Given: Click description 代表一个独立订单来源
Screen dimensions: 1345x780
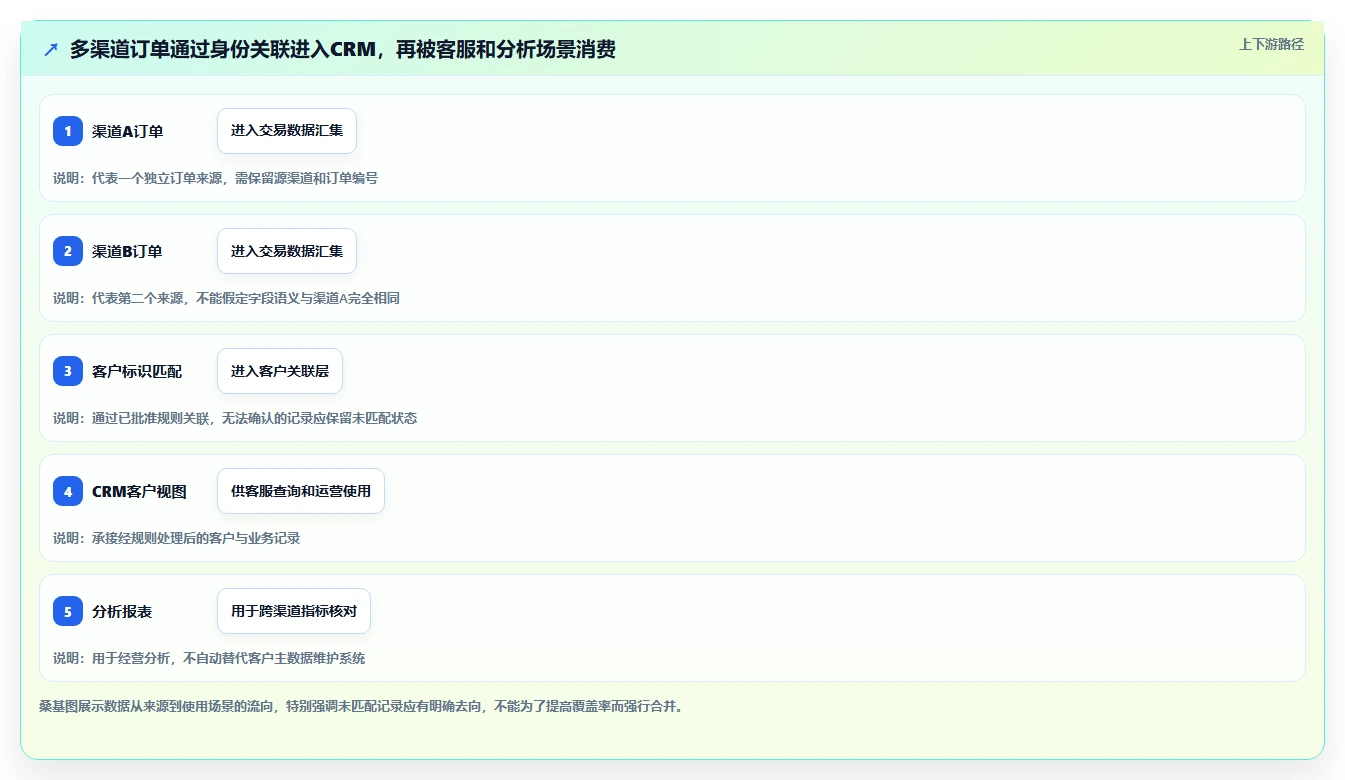Looking at the screenshot, I should [215, 178].
